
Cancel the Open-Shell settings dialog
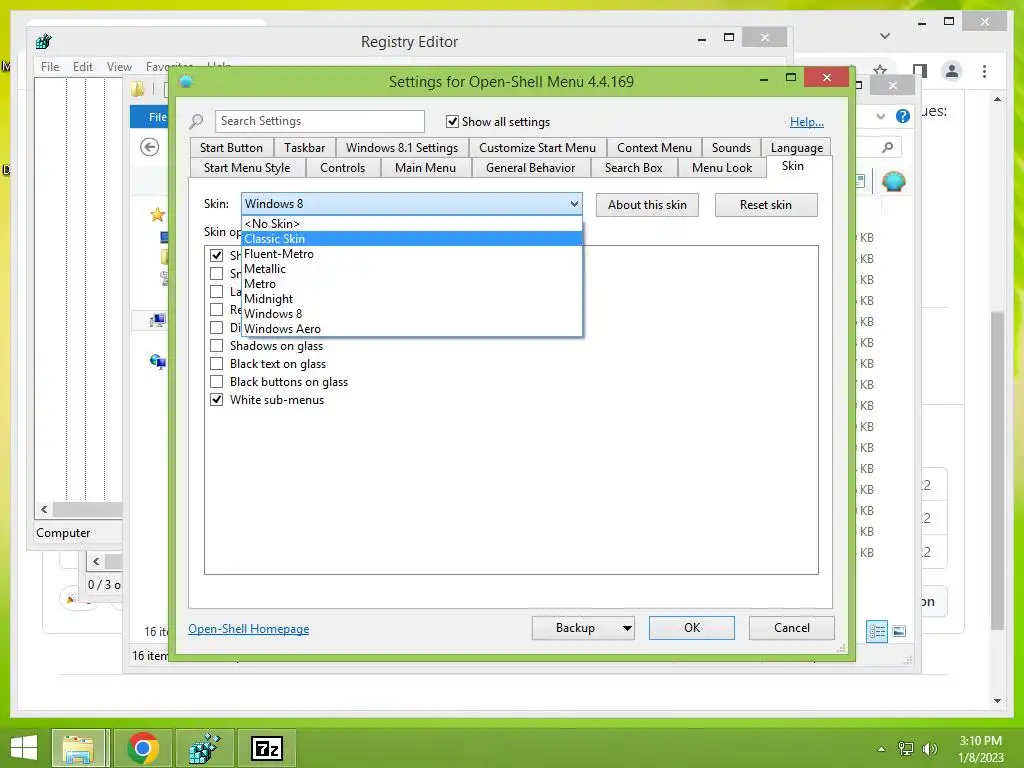pyautogui.click(x=792, y=628)
